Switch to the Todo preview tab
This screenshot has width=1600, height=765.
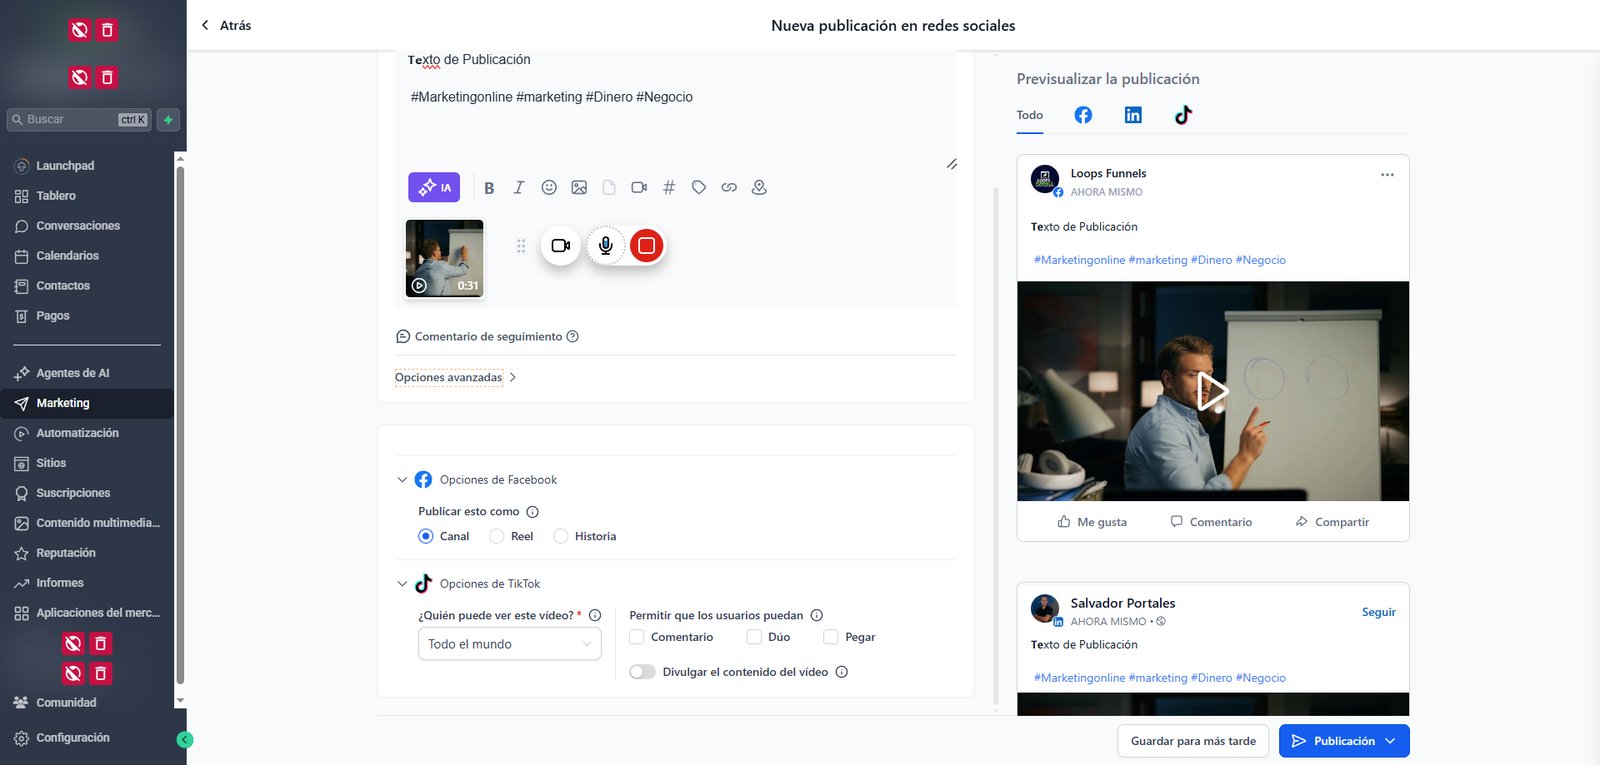pyautogui.click(x=1029, y=115)
